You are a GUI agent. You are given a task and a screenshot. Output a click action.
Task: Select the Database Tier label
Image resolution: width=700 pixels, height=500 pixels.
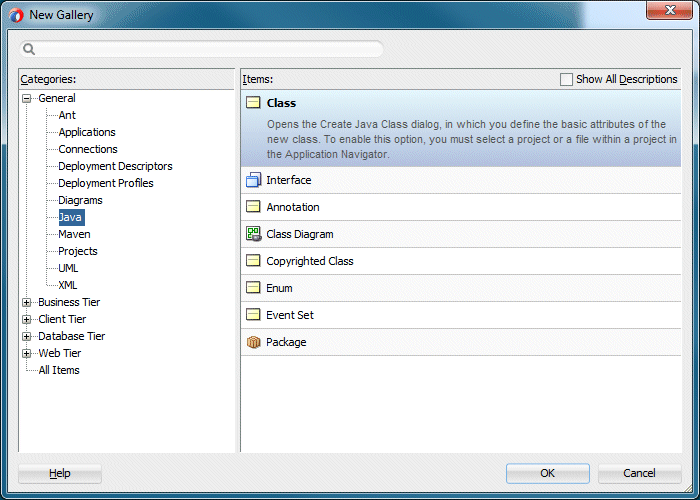71,336
